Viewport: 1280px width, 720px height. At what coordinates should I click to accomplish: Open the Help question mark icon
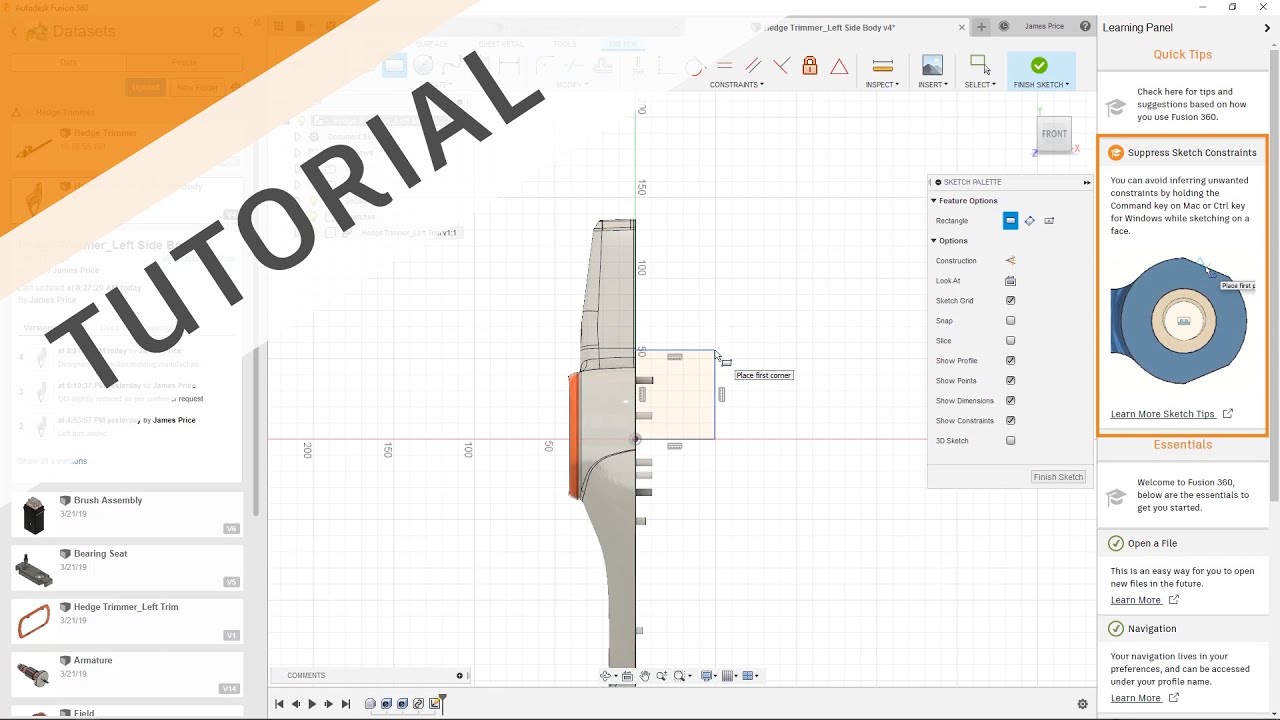tap(1085, 27)
